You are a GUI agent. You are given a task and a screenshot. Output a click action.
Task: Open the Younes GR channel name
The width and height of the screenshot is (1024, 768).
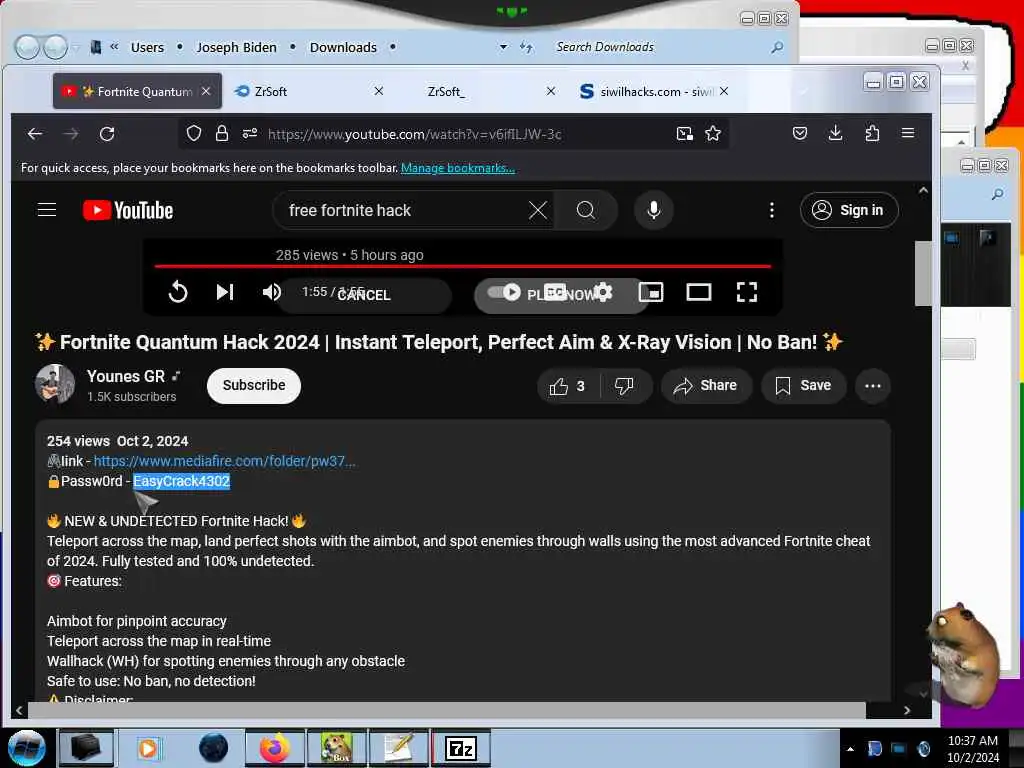click(126, 377)
